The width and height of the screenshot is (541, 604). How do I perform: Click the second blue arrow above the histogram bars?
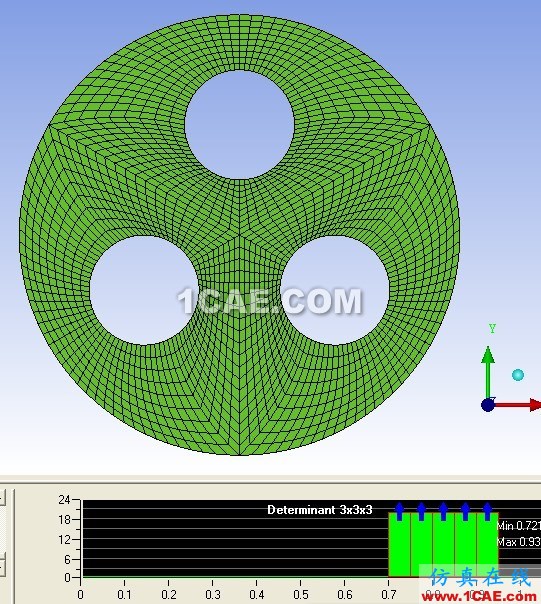click(x=422, y=512)
